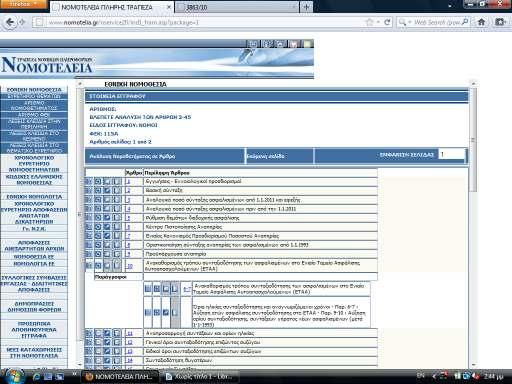Toggle the unchecked box icon in article 9 row

point(107,254)
